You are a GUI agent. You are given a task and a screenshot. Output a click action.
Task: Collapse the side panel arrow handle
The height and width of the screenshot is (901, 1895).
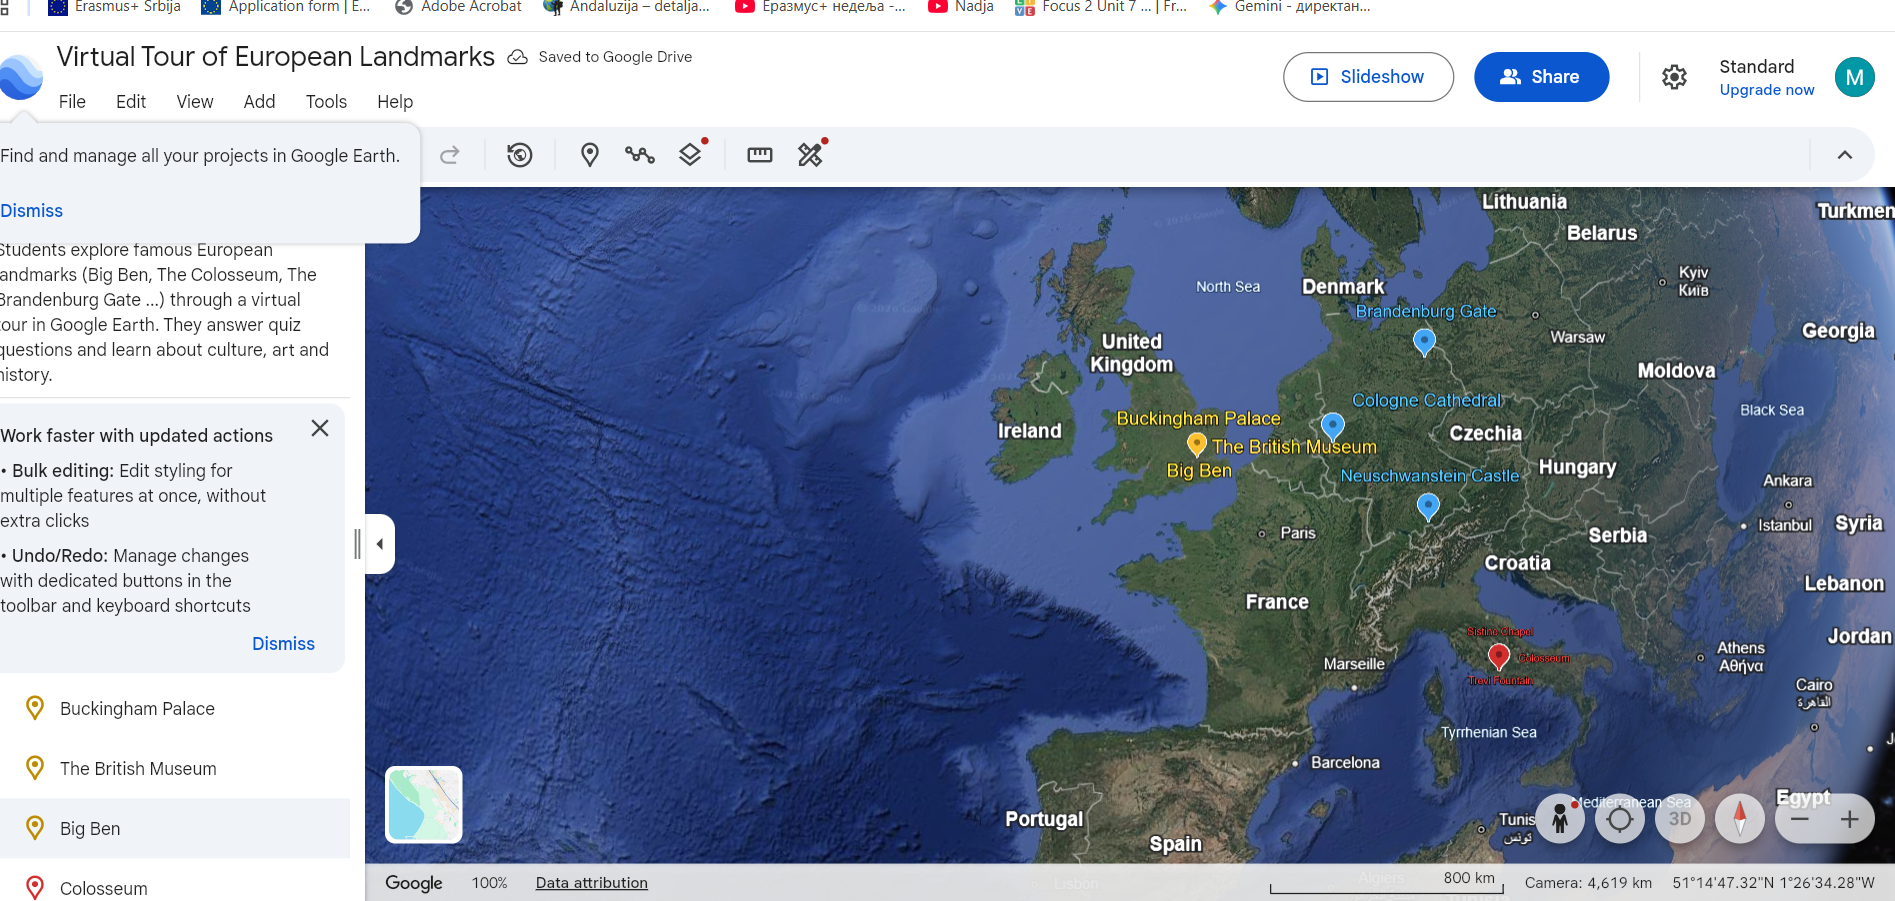[x=380, y=544]
